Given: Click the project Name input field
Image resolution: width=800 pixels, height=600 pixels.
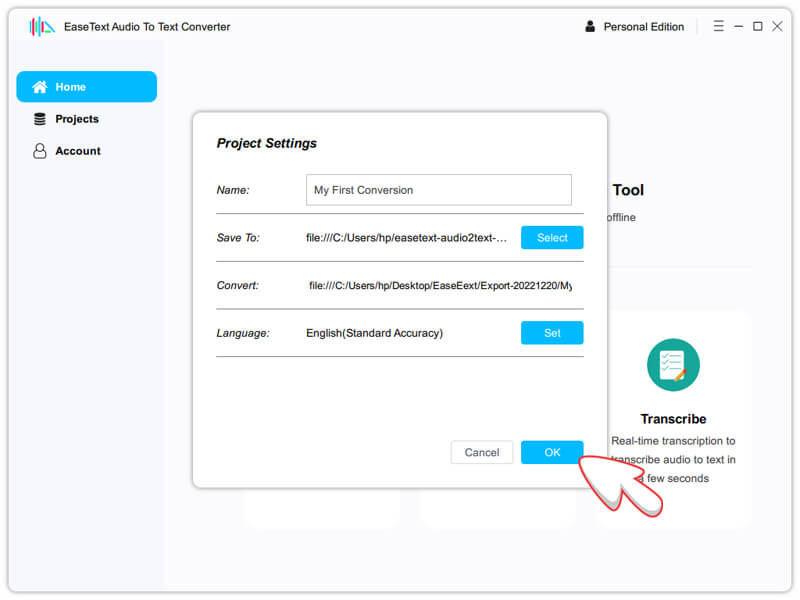Looking at the screenshot, I should point(438,190).
